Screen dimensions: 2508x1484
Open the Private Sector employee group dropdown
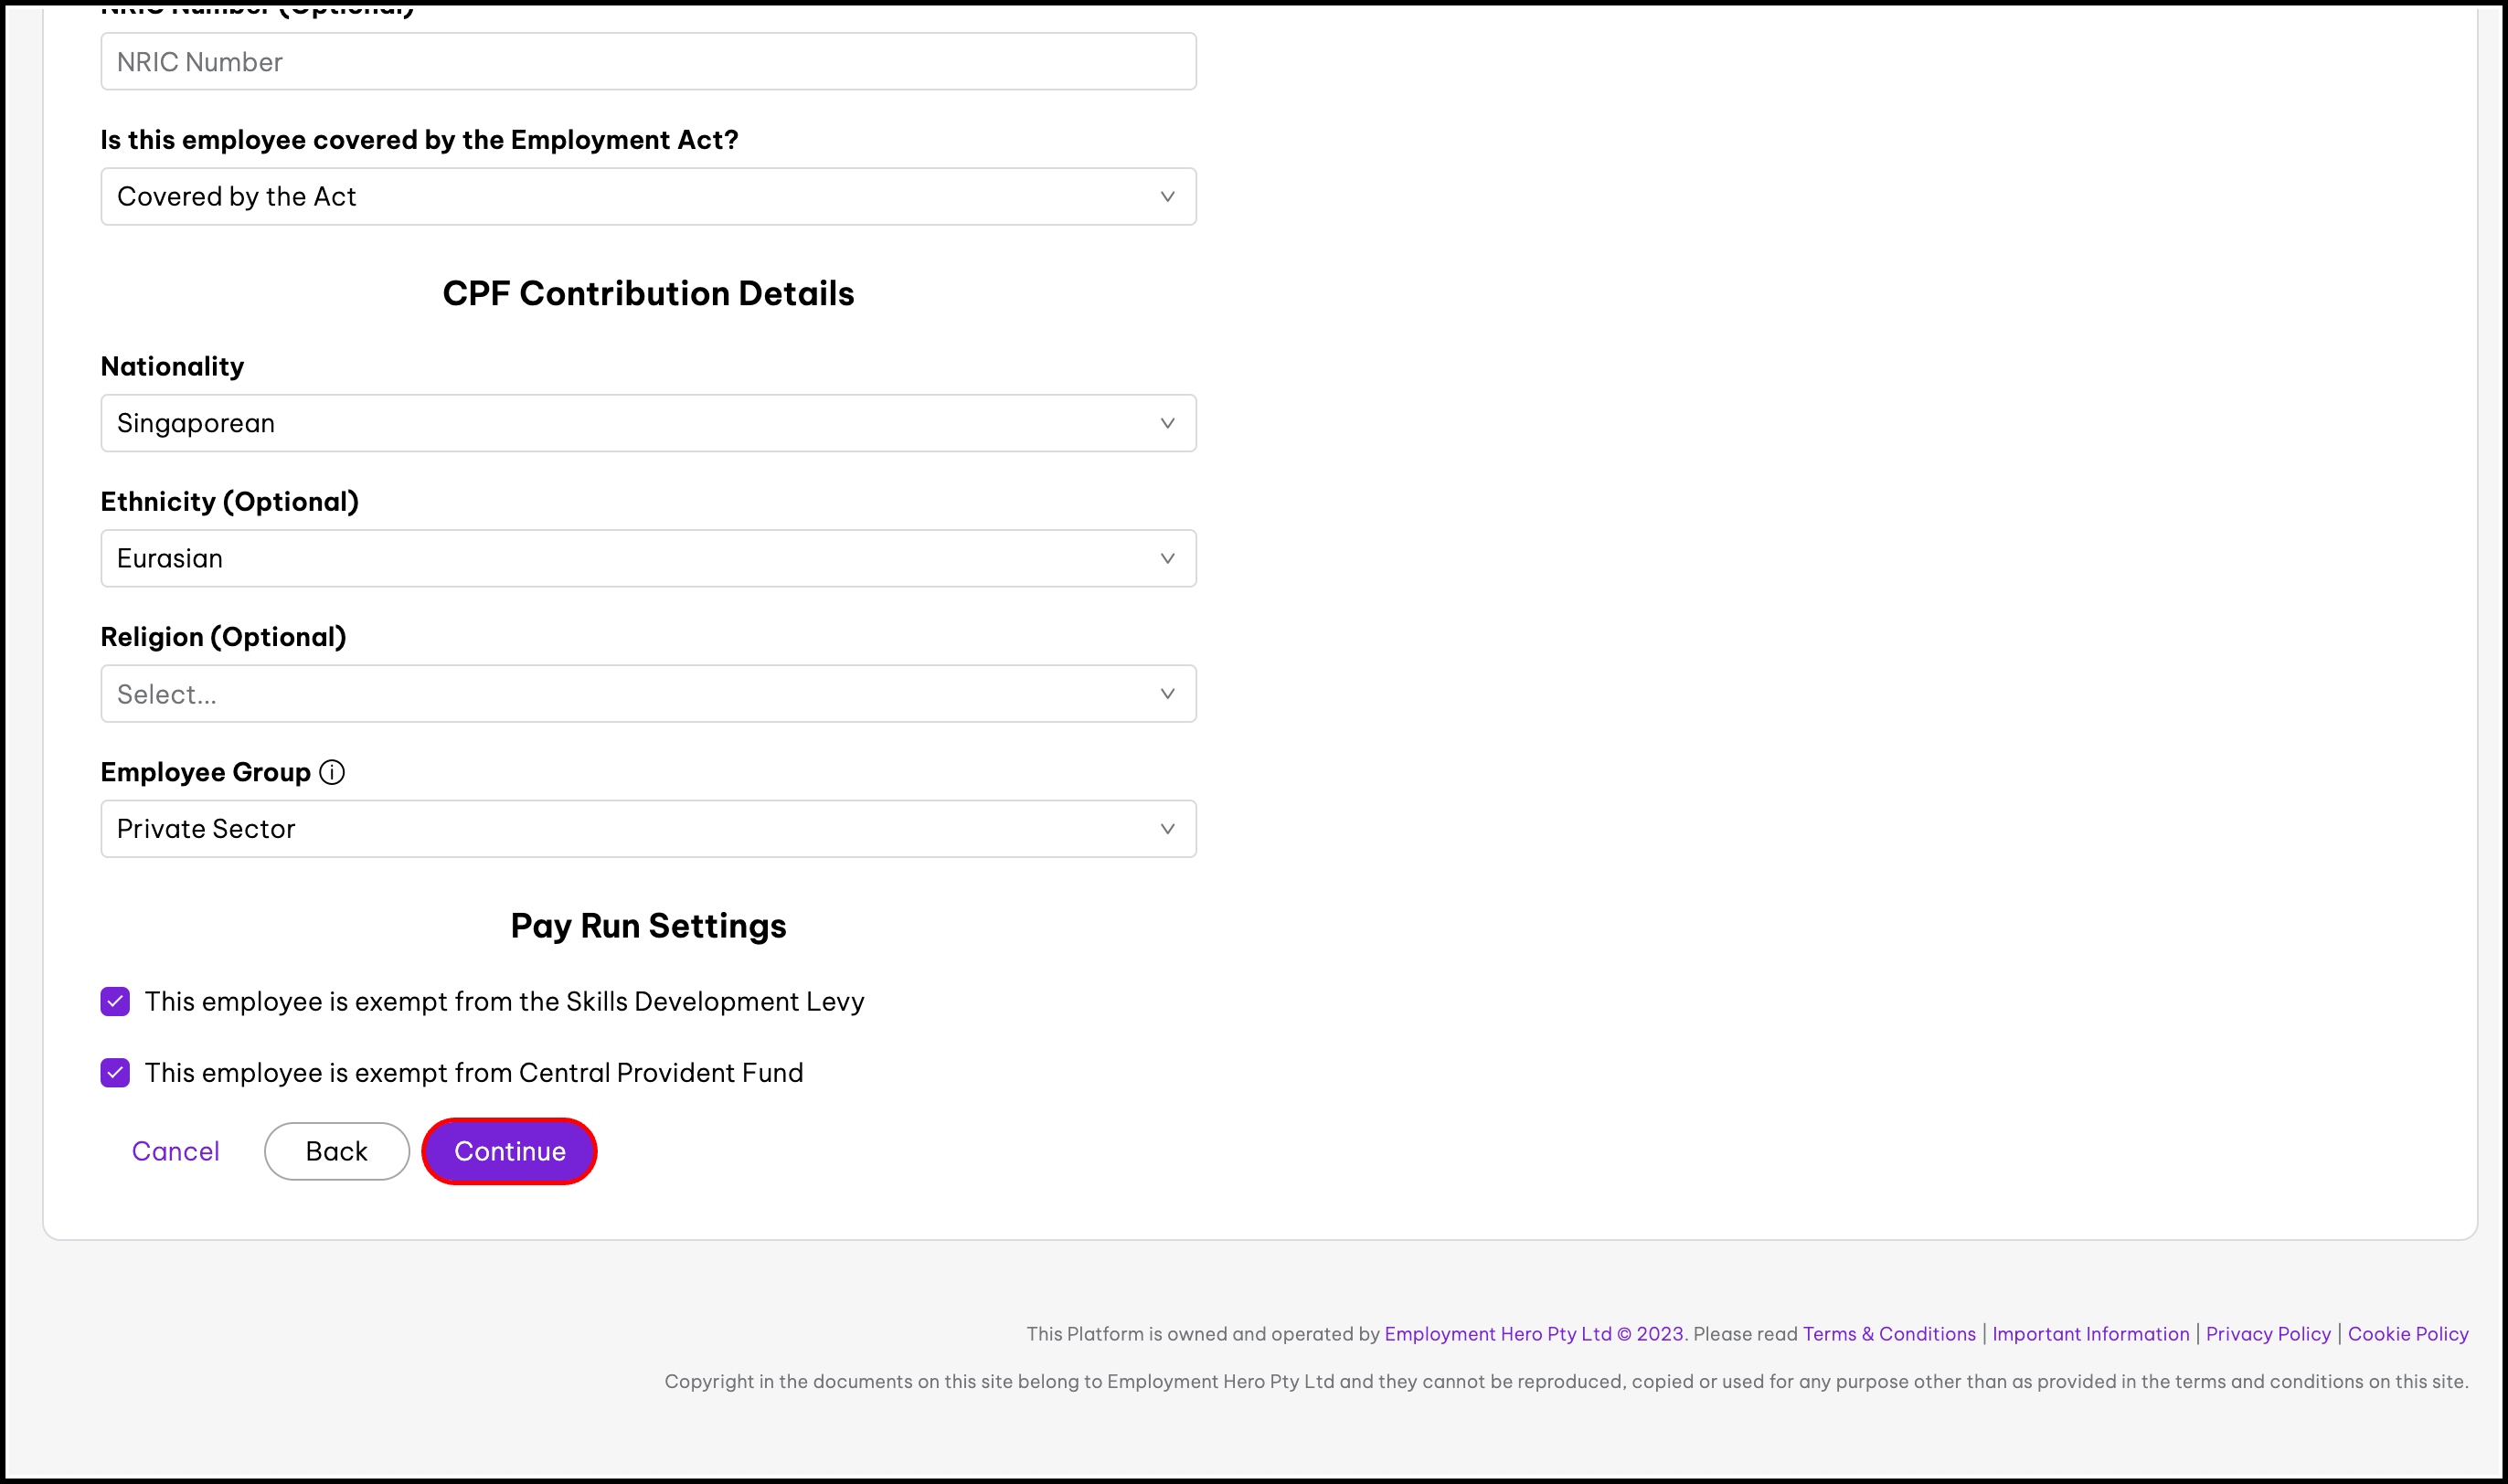(648, 828)
